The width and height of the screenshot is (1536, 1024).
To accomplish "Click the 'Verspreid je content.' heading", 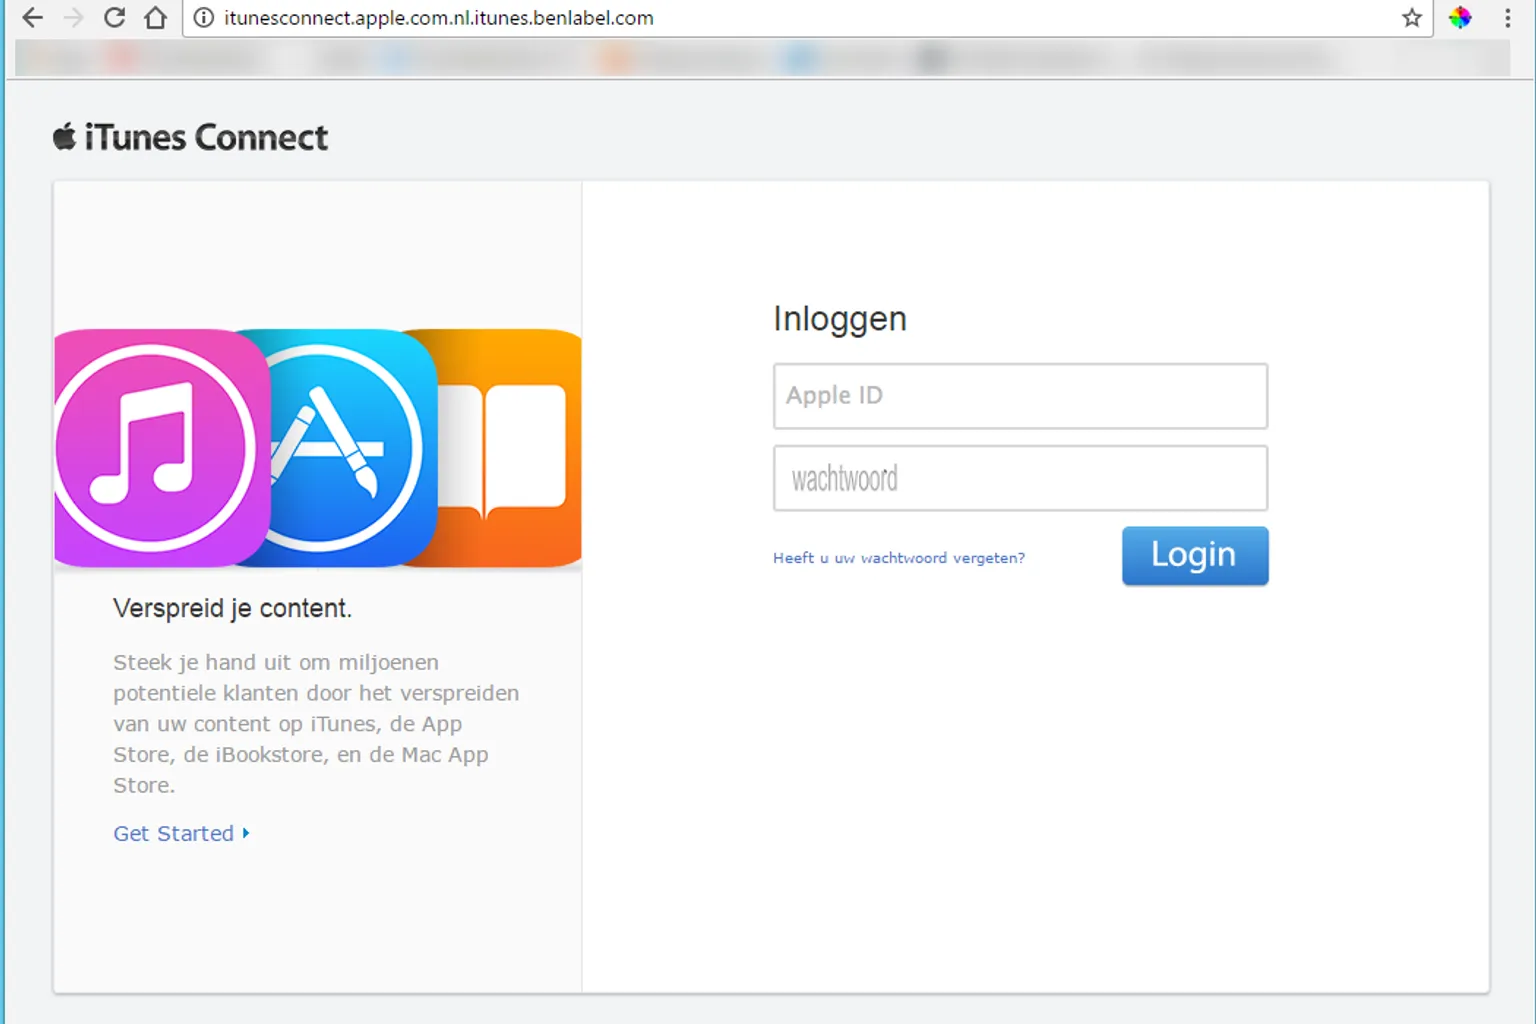I will click(x=232, y=608).
